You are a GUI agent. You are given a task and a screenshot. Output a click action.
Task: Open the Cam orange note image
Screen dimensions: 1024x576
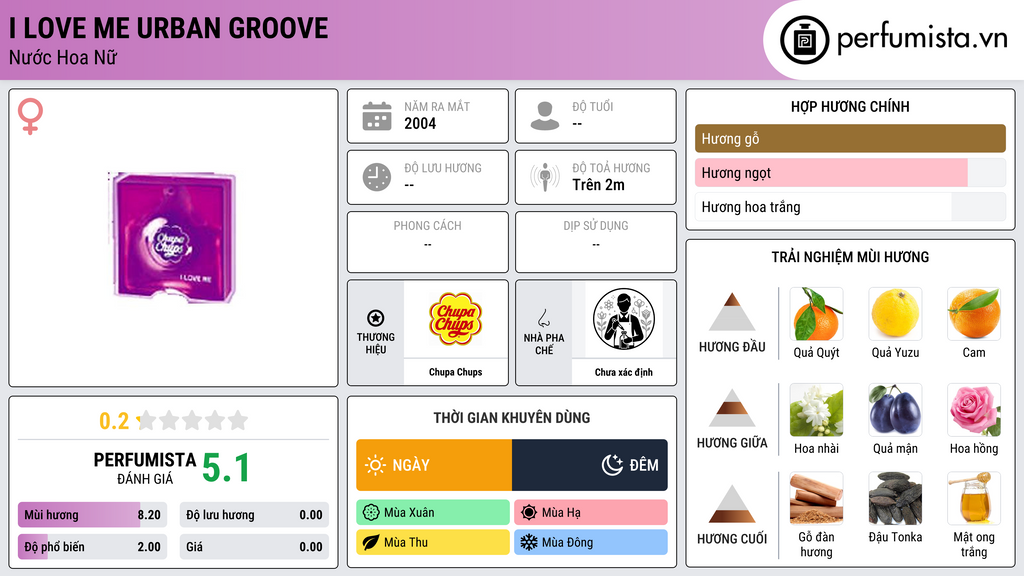pyautogui.click(x=974, y=314)
